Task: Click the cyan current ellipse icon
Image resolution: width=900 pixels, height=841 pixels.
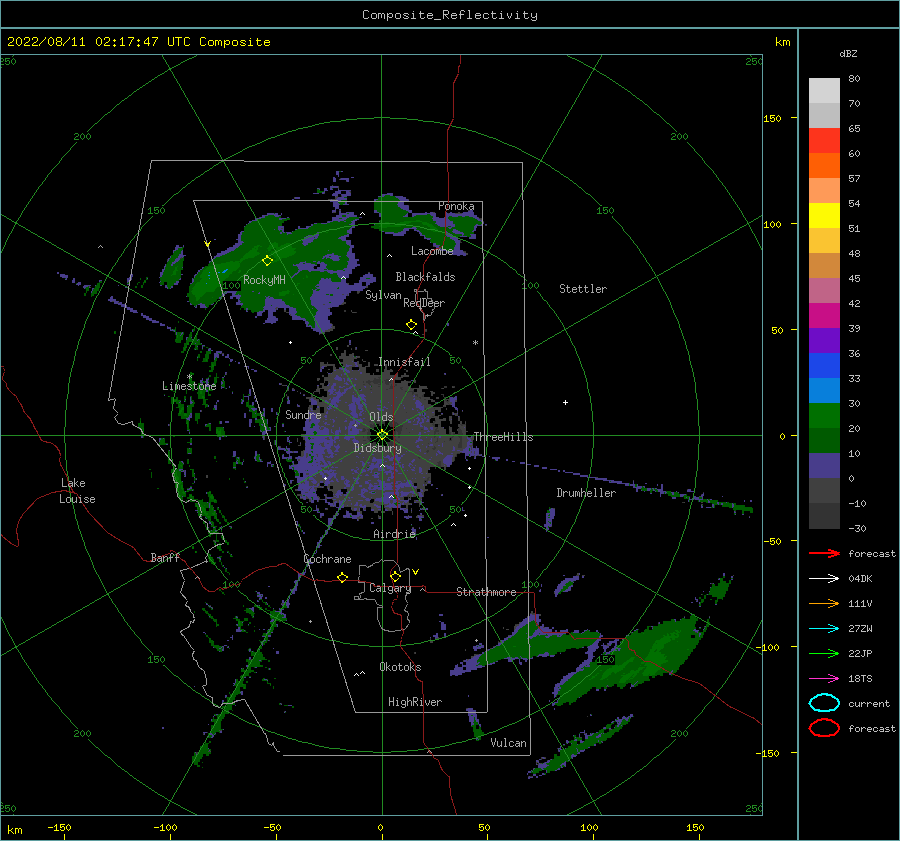Action: coord(824,703)
